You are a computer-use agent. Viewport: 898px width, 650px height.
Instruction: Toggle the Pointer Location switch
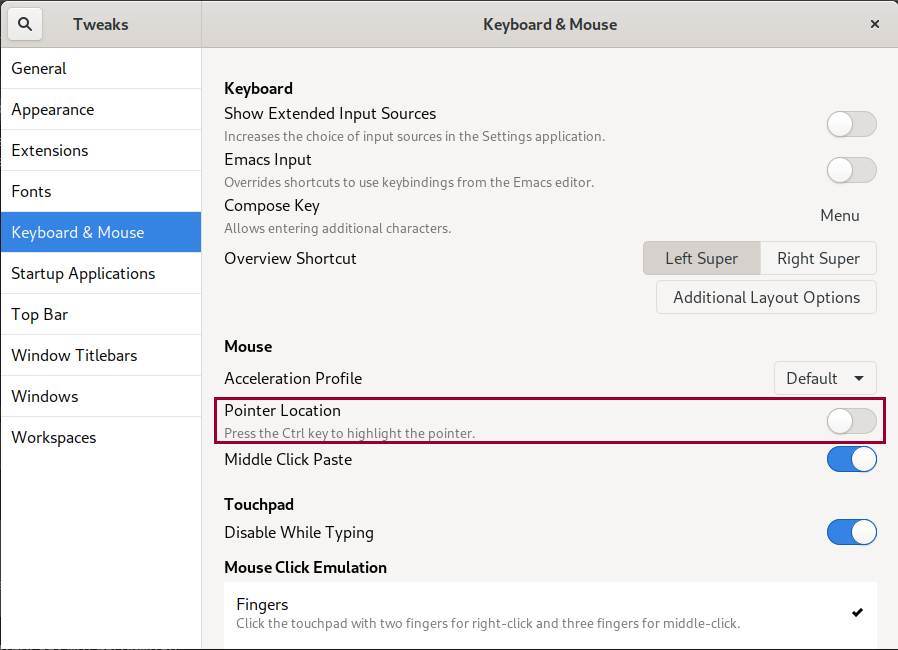(851, 422)
